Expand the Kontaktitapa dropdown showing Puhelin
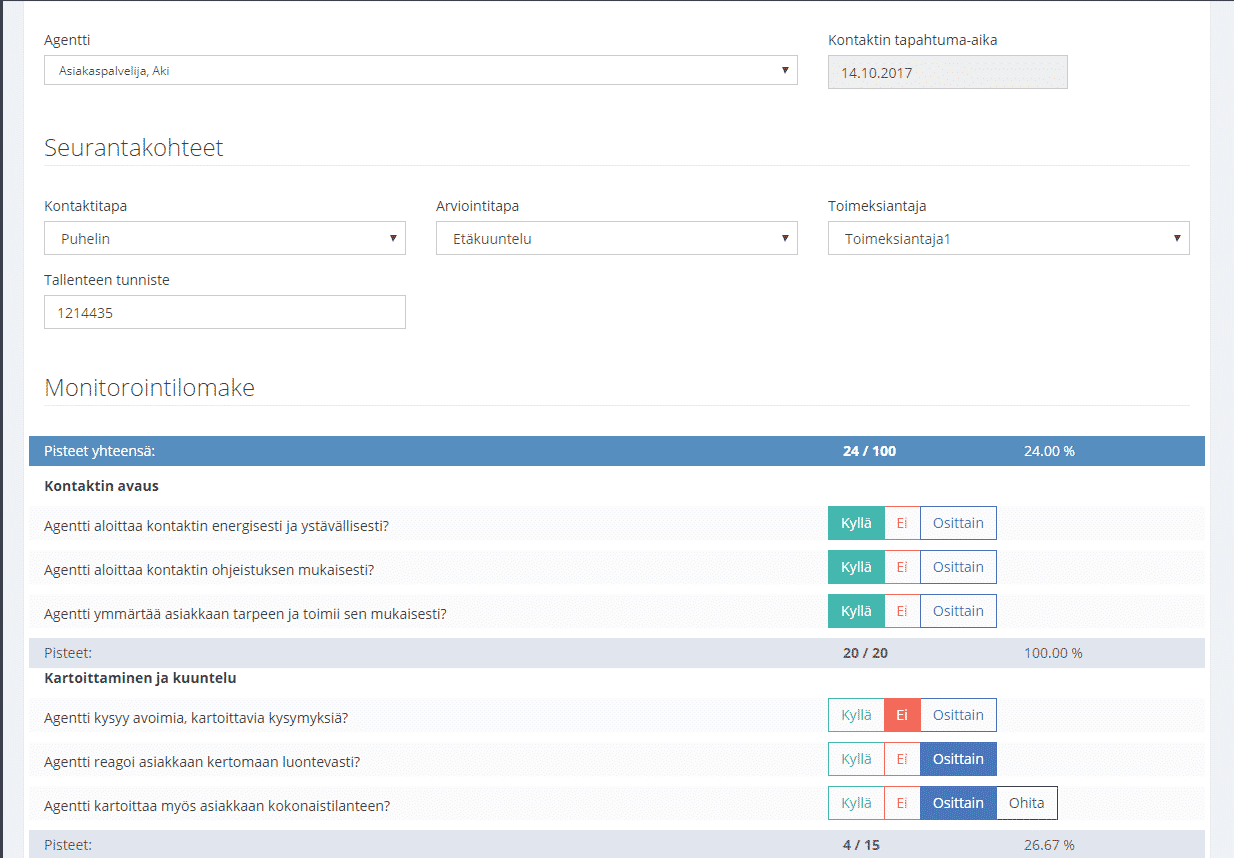The height and width of the screenshot is (858, 1234). click(225, 239)
